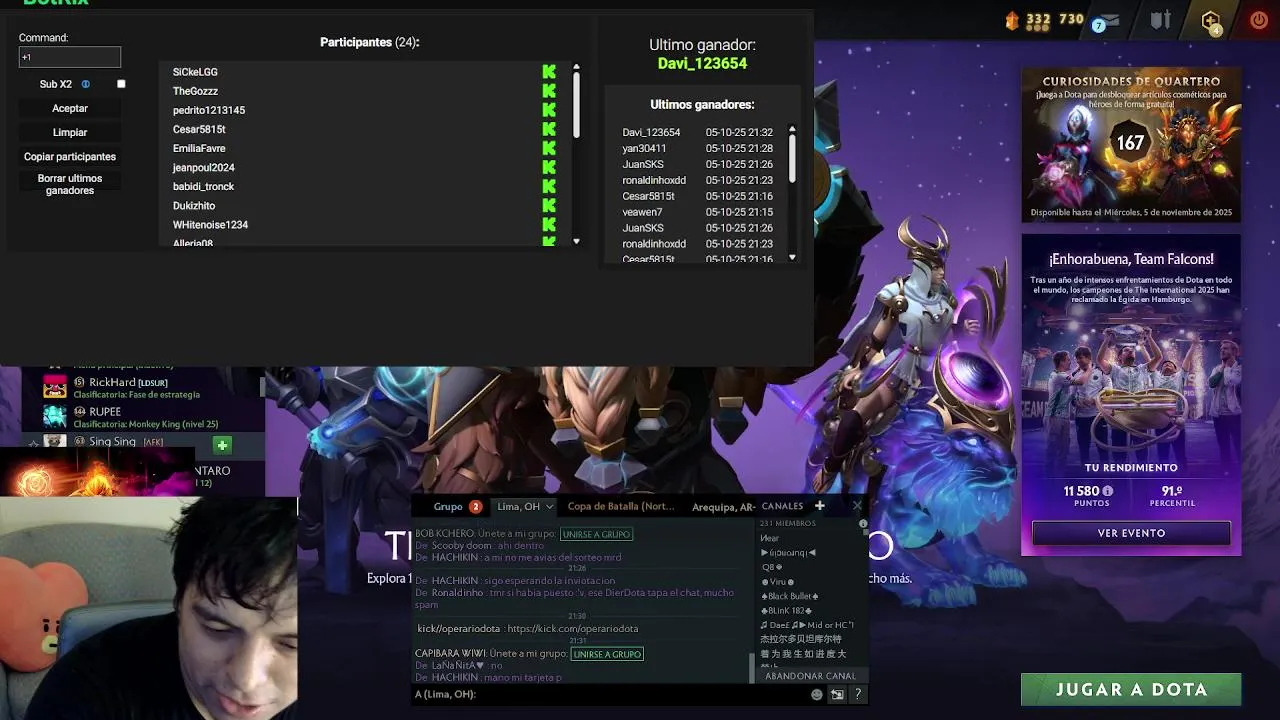
Task: Click the Kick icon beside SiCkeLGG
Action: coord(549,72)
